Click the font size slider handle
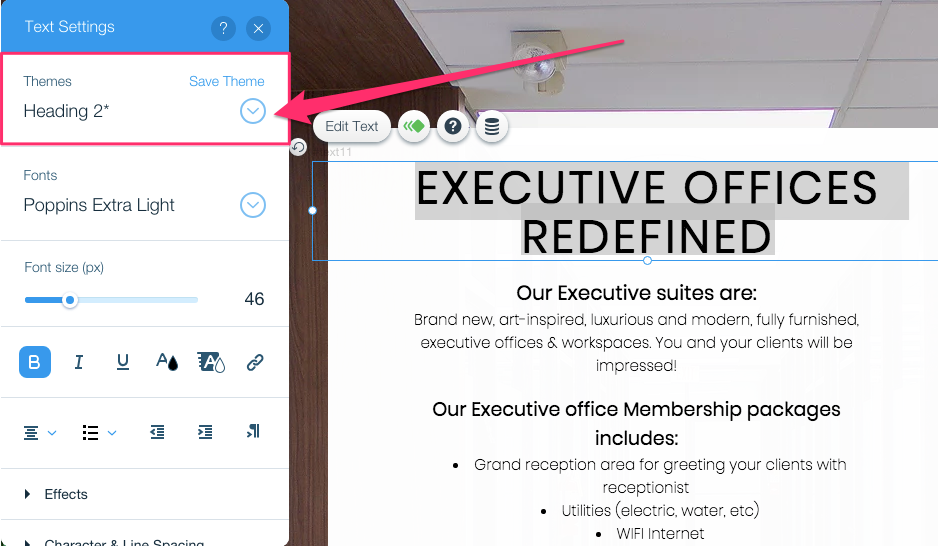938x546 pixels. point(70,299)
